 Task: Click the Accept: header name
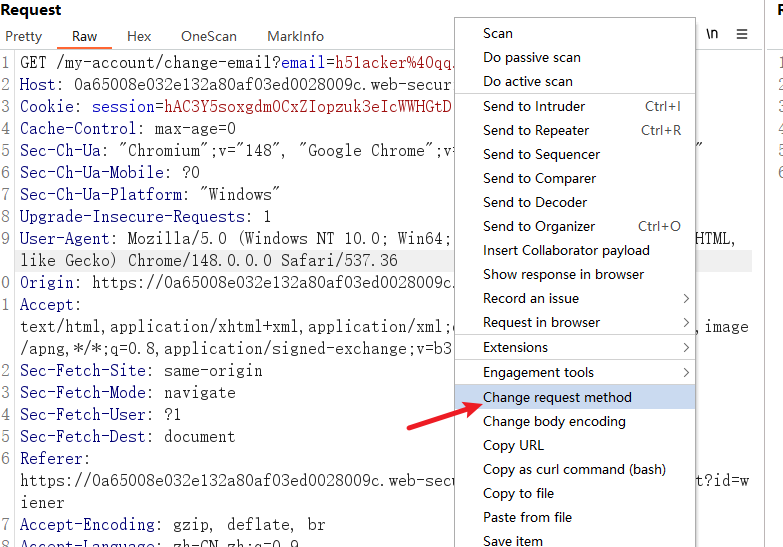tap(50, 304)
